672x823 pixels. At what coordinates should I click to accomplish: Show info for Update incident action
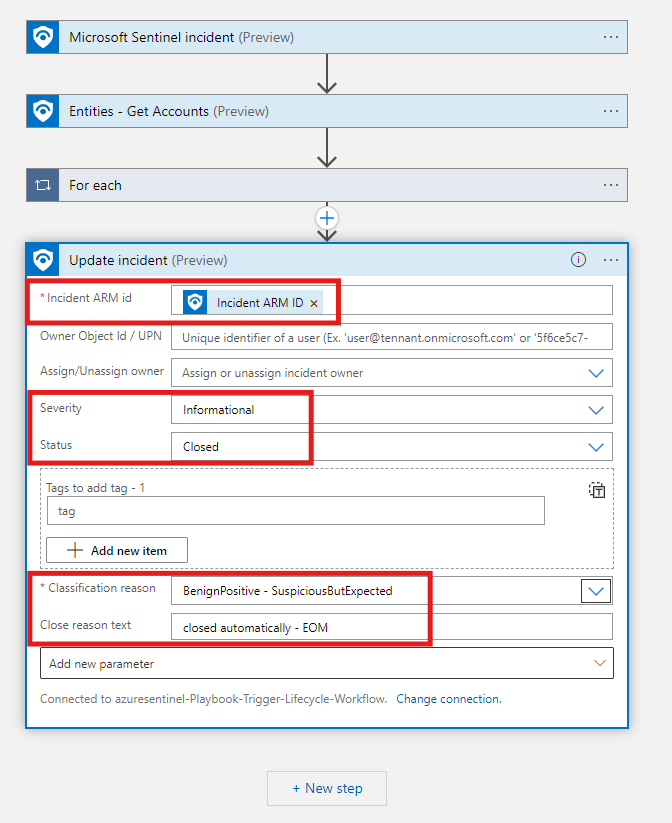[578, 260]
